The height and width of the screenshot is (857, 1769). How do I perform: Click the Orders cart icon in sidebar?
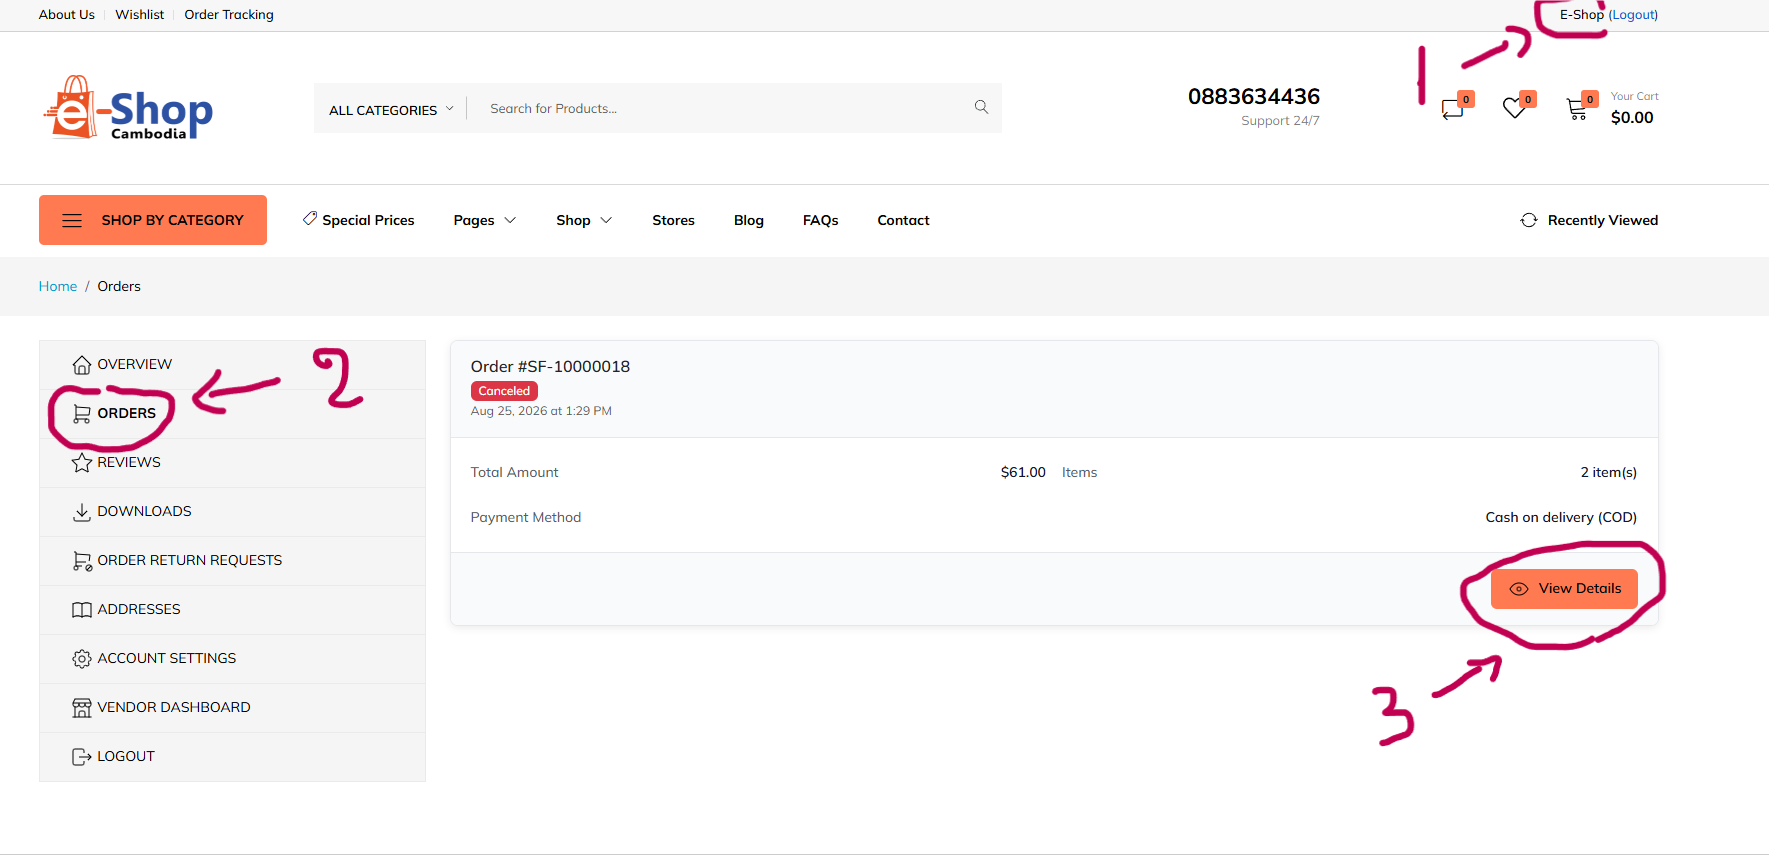[x=82, y=414]
